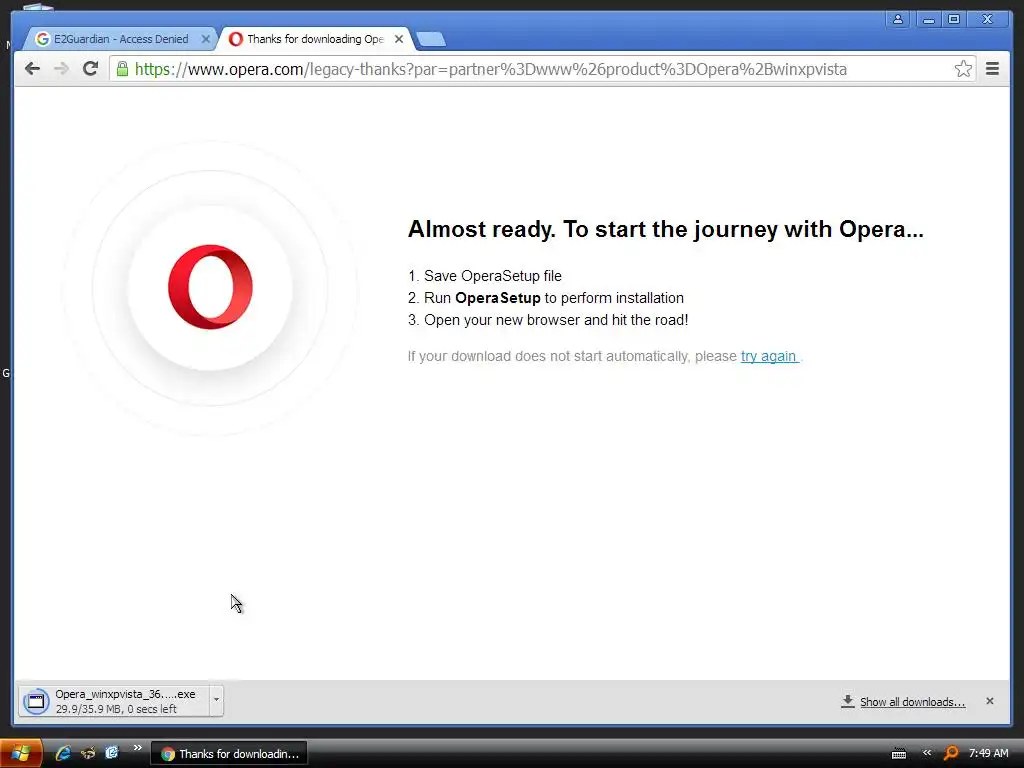Expand the quick launch overflow chevron
Viewport: 1024px width, 768px height.
137,748
